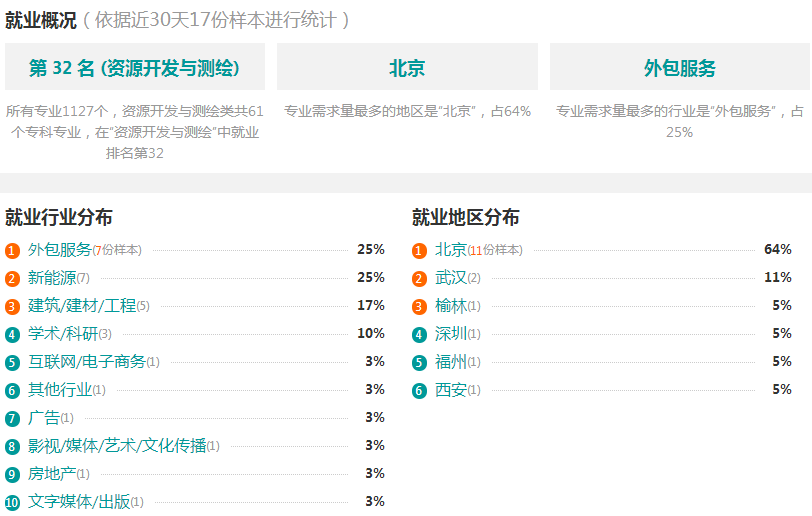
Task: Open the 房地产 industry link
Action: (52, 474)
